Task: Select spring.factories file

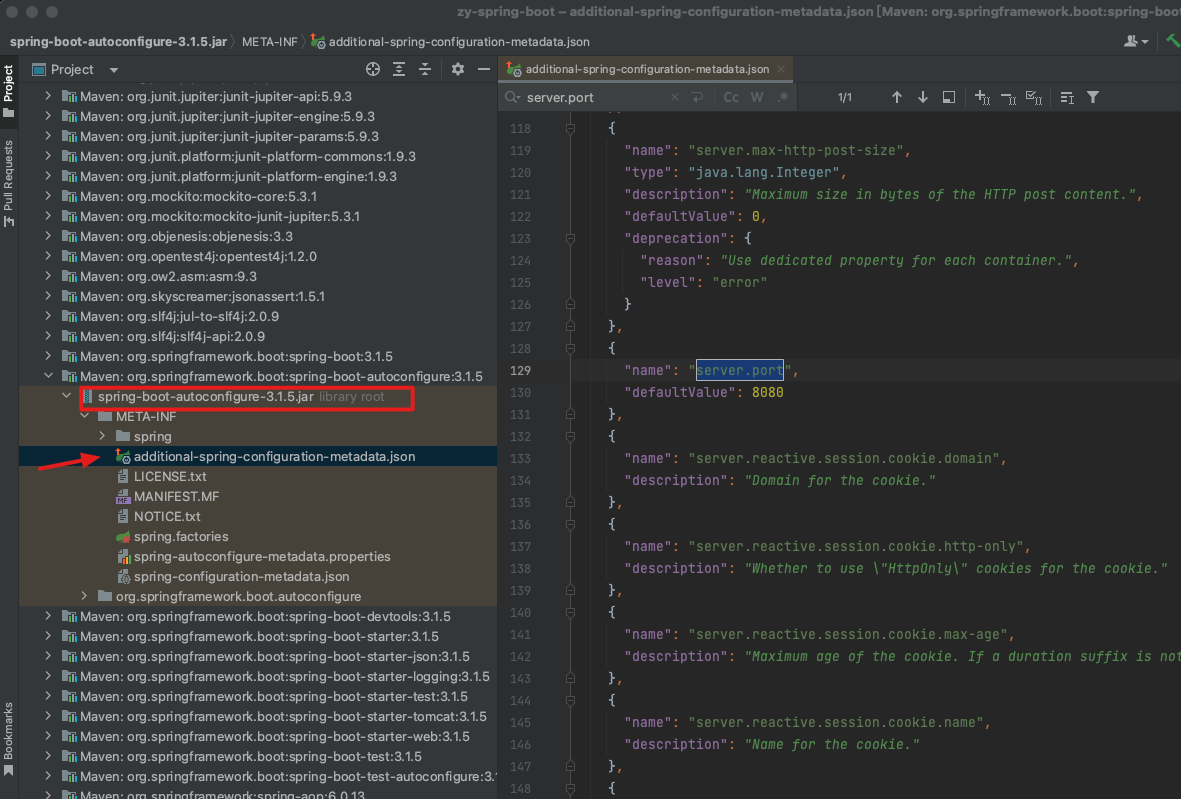Action: (x=181, y=536)
